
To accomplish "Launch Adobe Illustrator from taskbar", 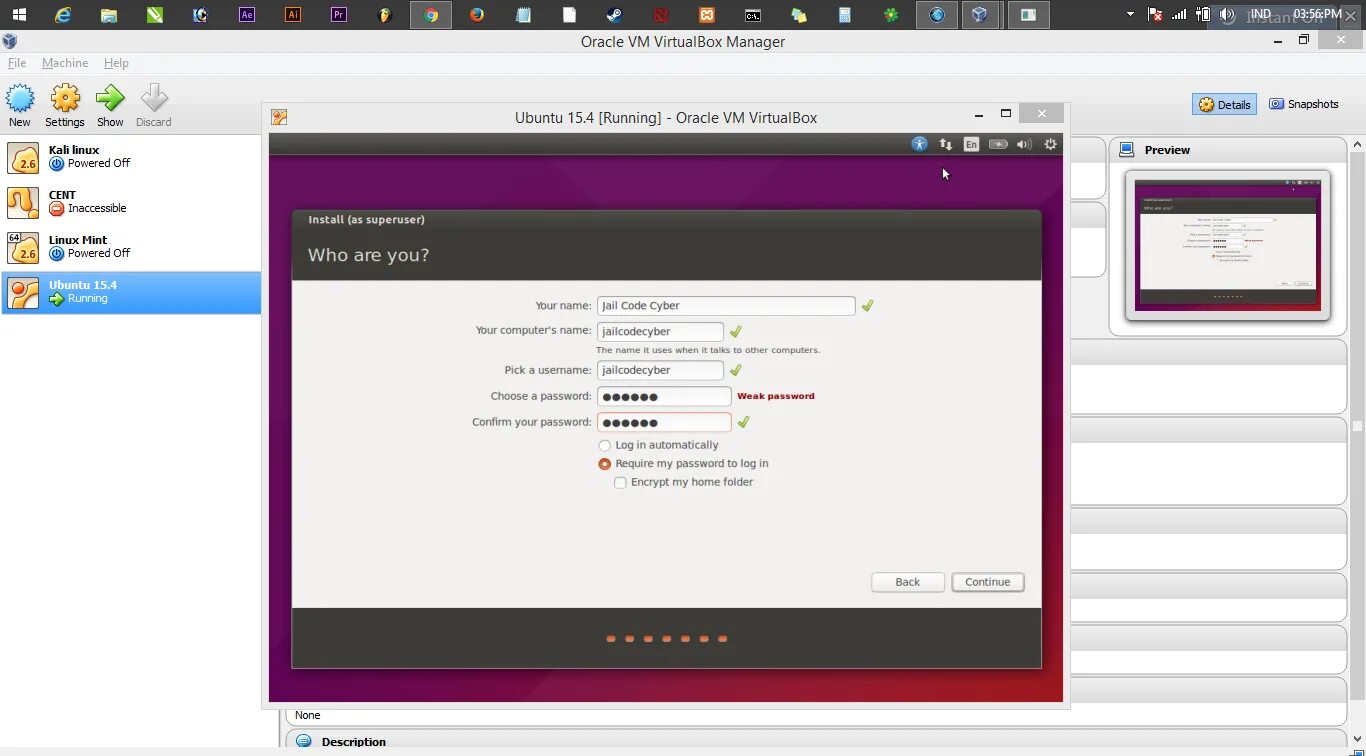I will 293,15.
